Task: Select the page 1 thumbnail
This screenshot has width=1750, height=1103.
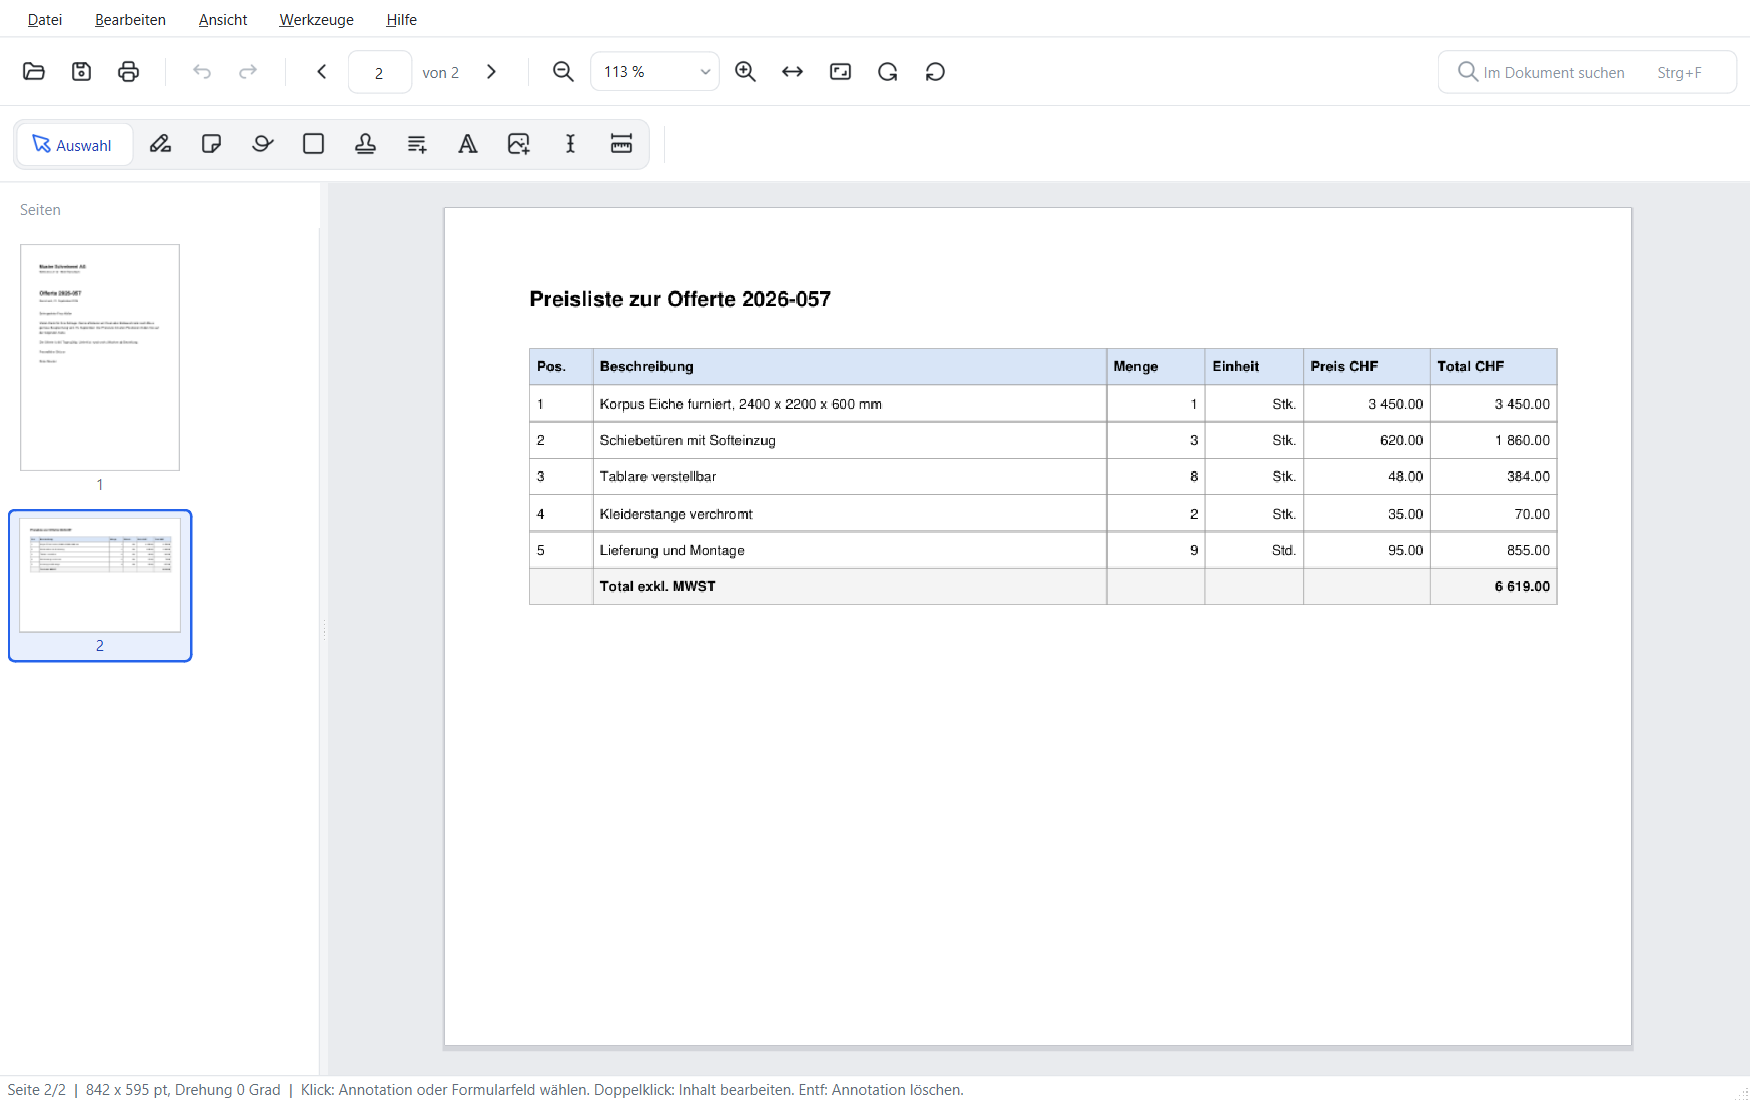Action: (100, 358)
